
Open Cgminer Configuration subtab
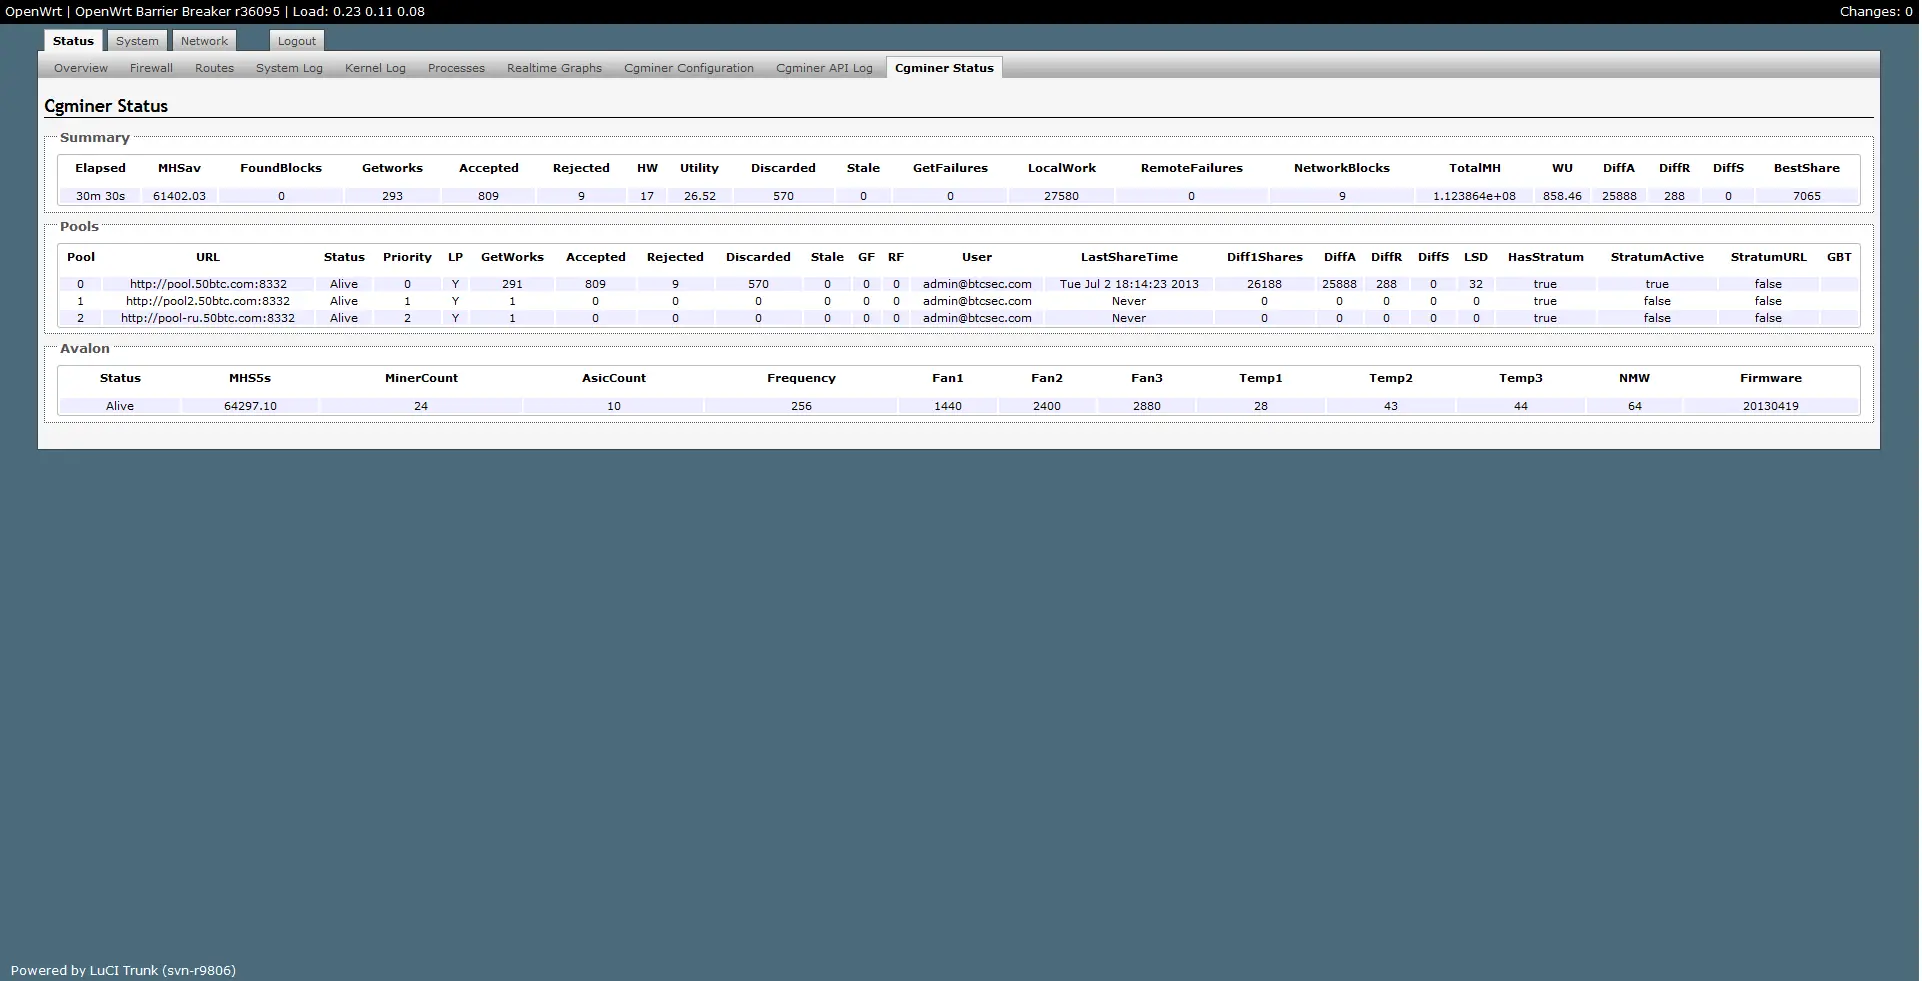[x=689, y=68]
